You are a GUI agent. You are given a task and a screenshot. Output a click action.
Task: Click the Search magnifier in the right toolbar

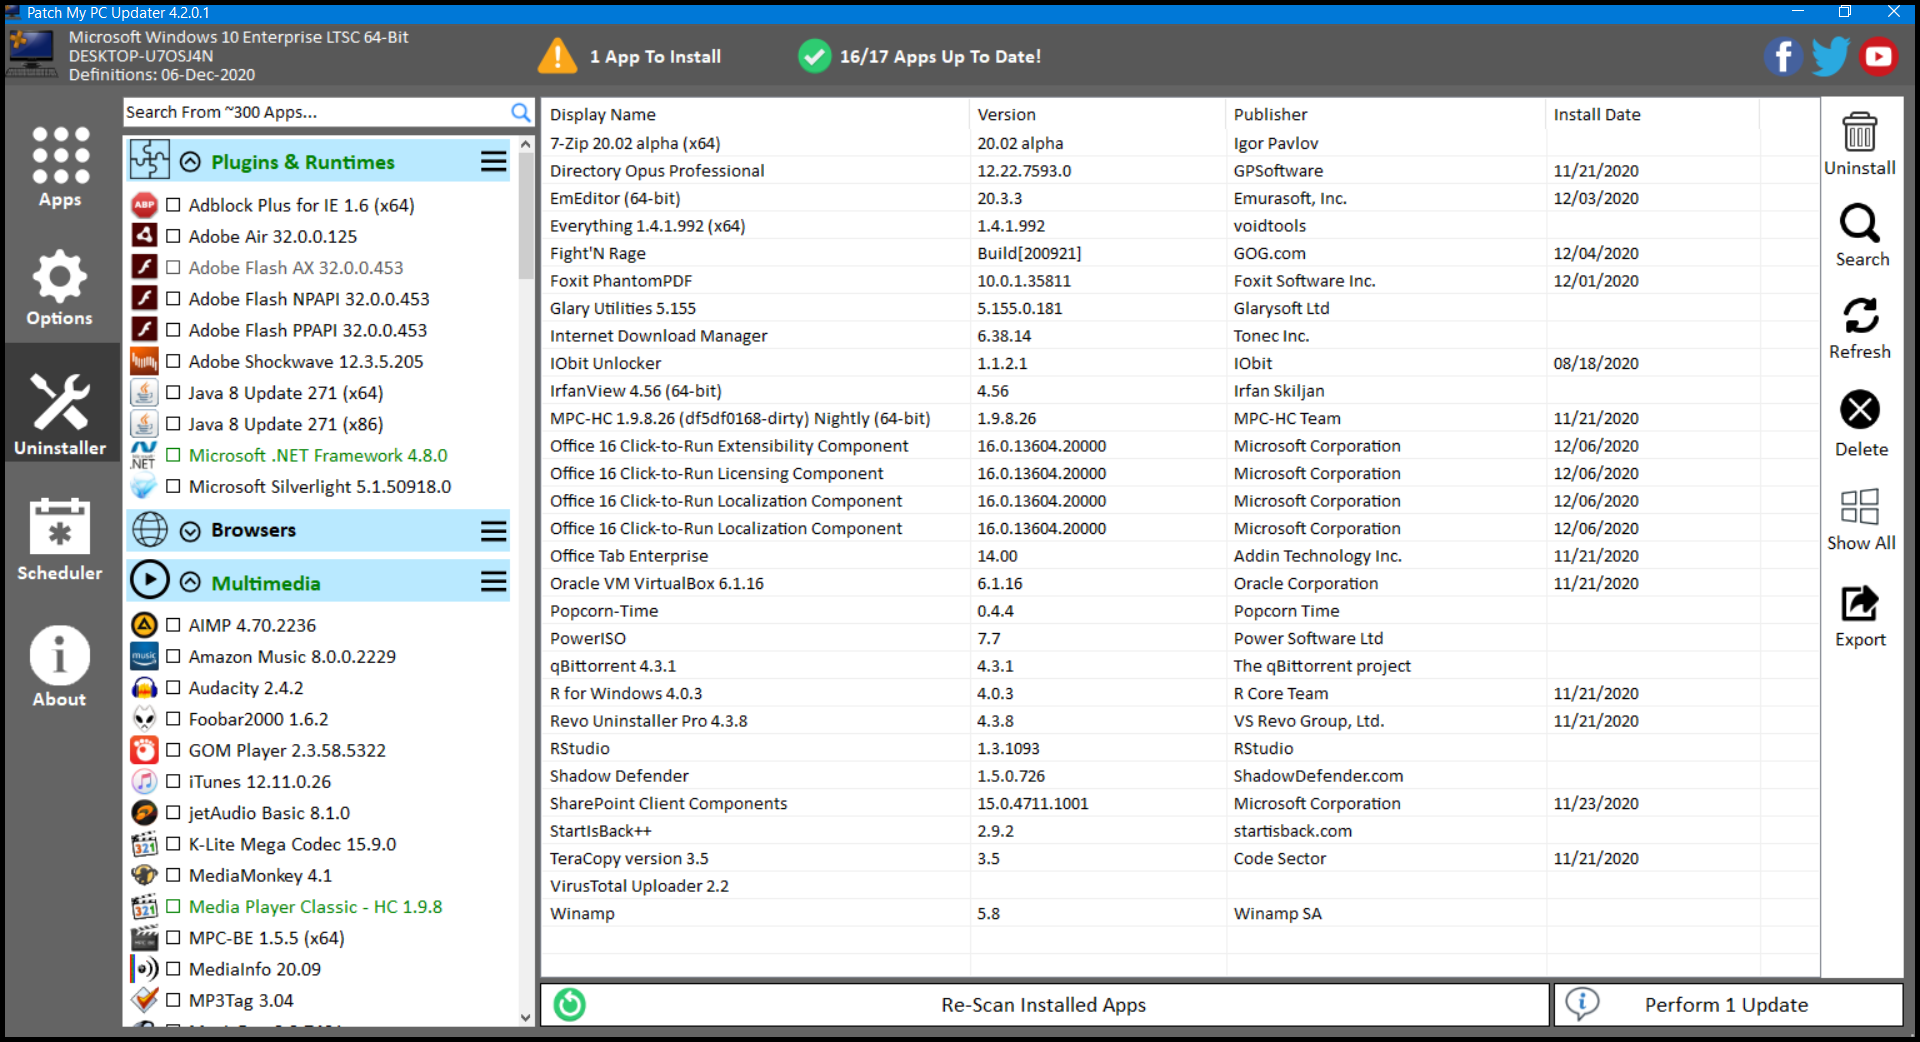pos(1860,223)
